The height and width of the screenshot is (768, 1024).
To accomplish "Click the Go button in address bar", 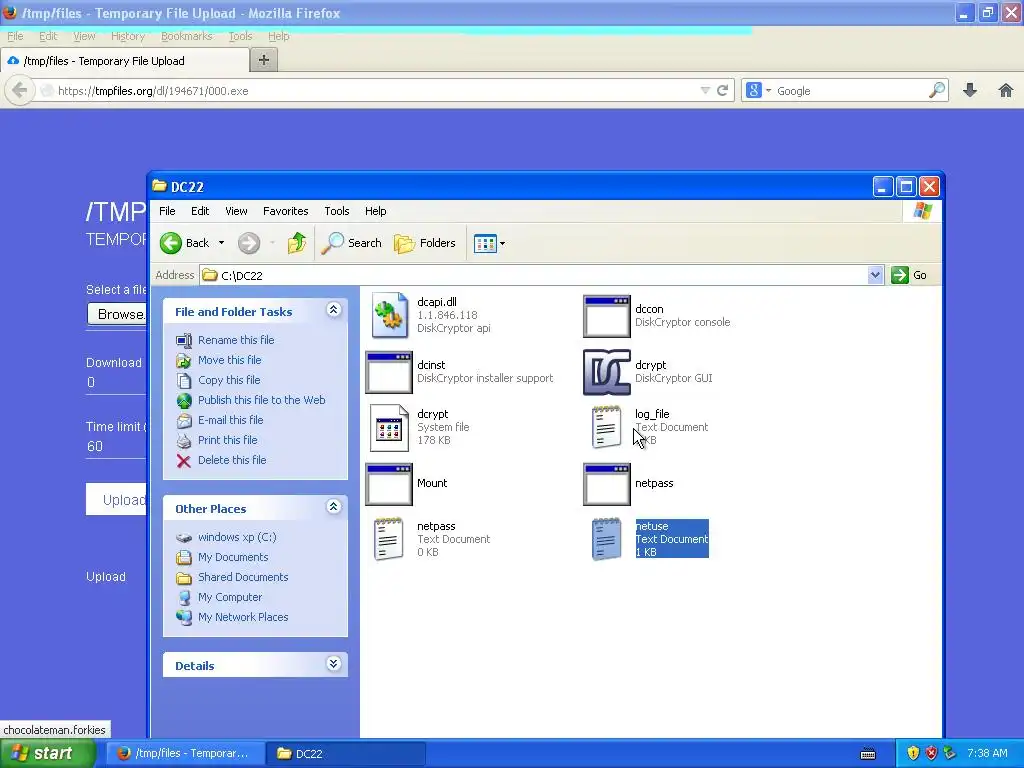I will pyautogui.click(x=910, y=275).
